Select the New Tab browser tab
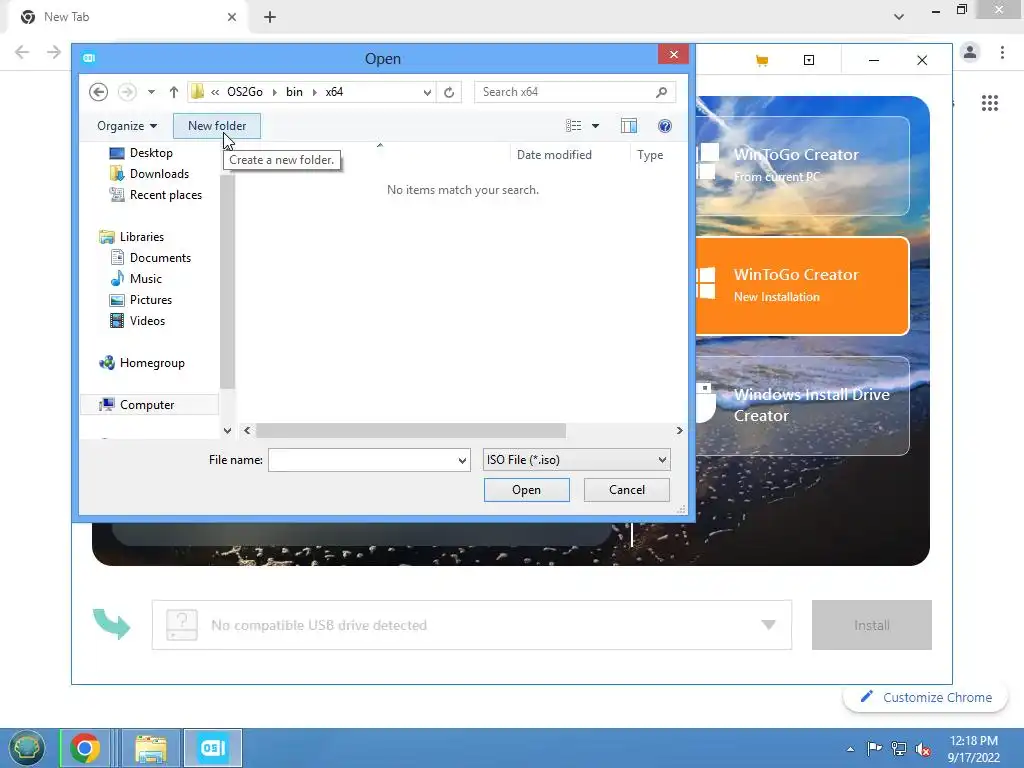 pos(129,17)
